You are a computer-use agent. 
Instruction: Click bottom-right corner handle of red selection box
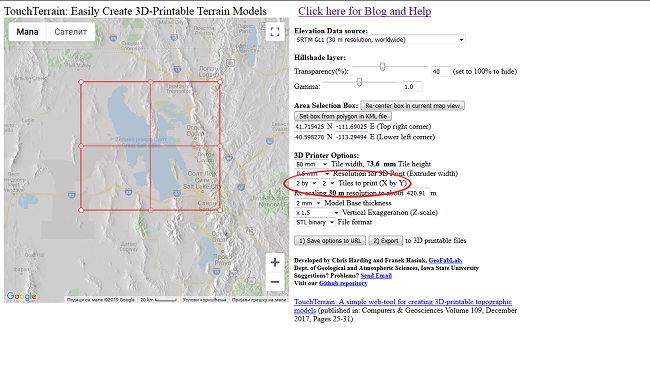(x=220, y=210)
